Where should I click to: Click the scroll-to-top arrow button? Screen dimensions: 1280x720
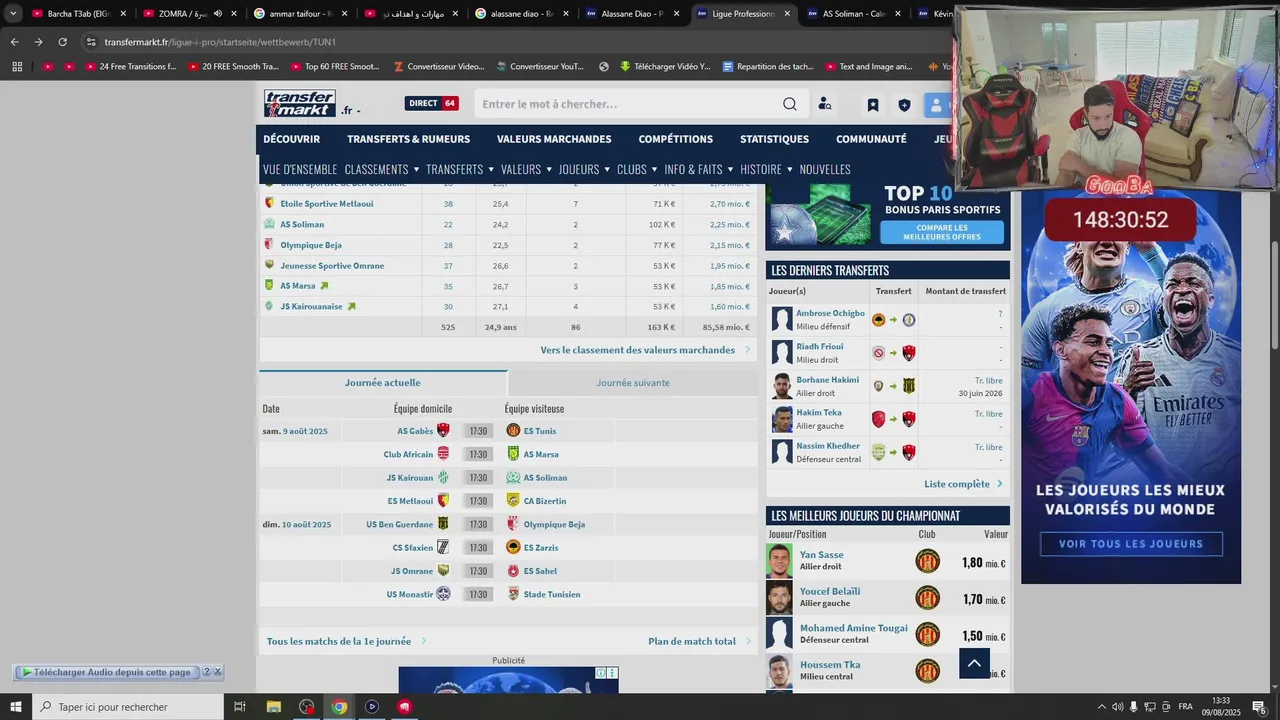point(974,663)
